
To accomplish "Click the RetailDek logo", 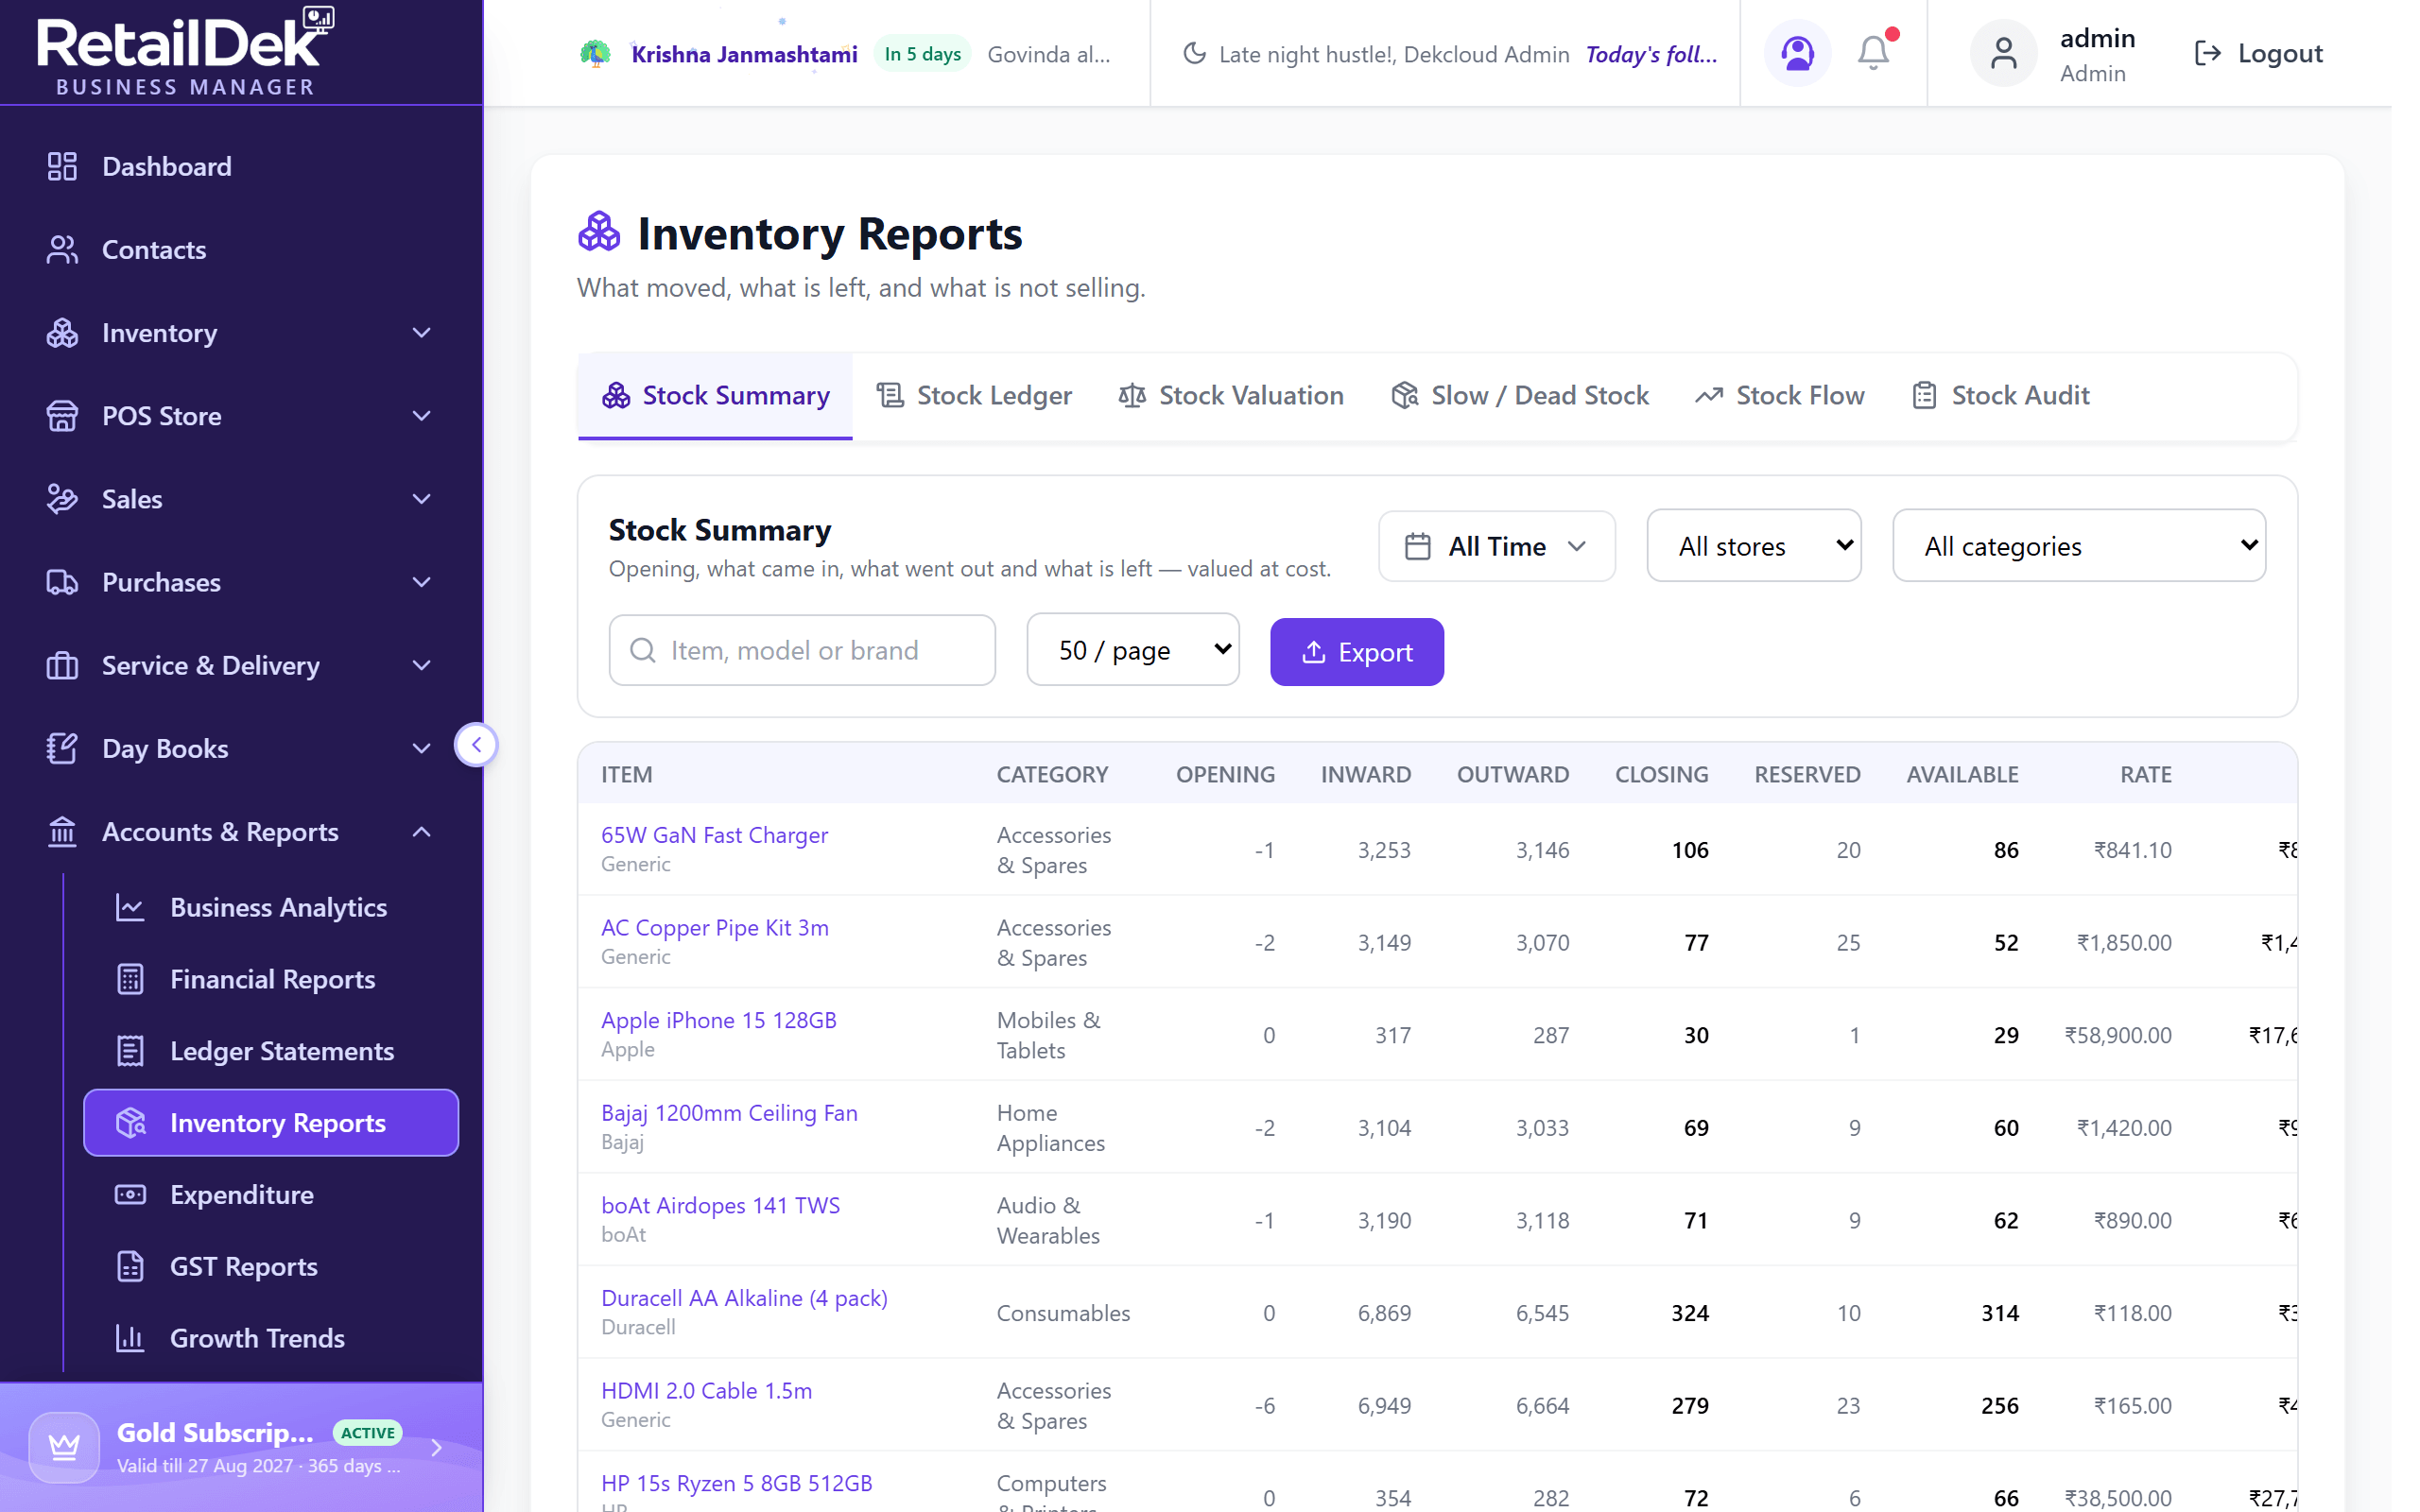I will (186, 52).
